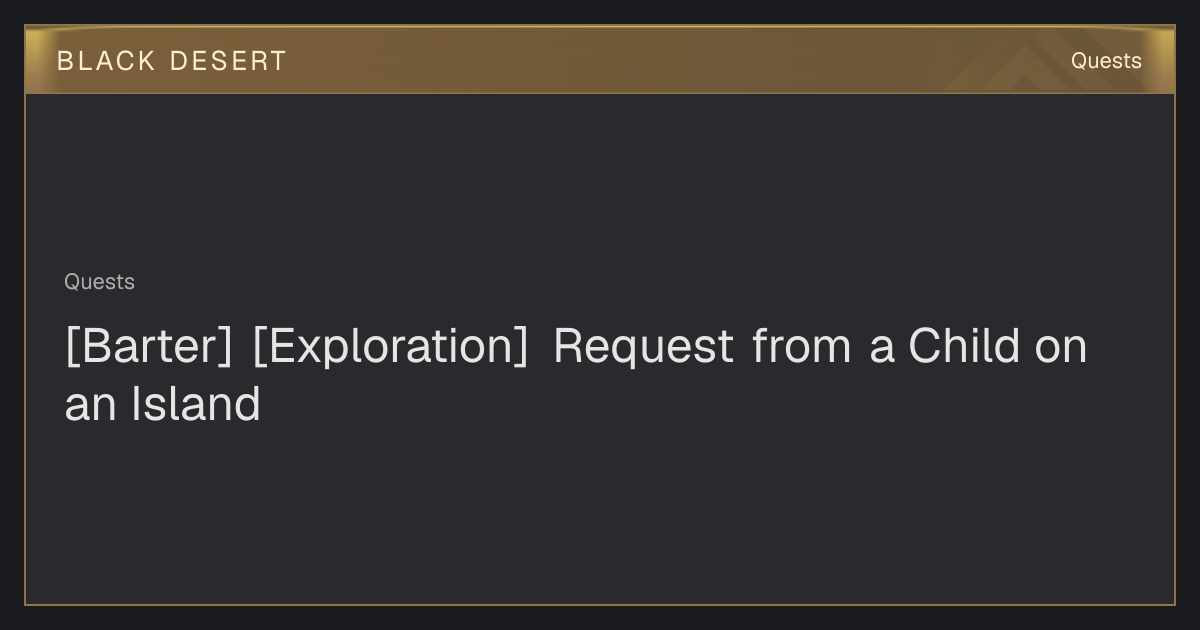Click the dark empty area above Quests breadcrumb
The height and width of the screenshot is (630, 1200).
(600, 180)
